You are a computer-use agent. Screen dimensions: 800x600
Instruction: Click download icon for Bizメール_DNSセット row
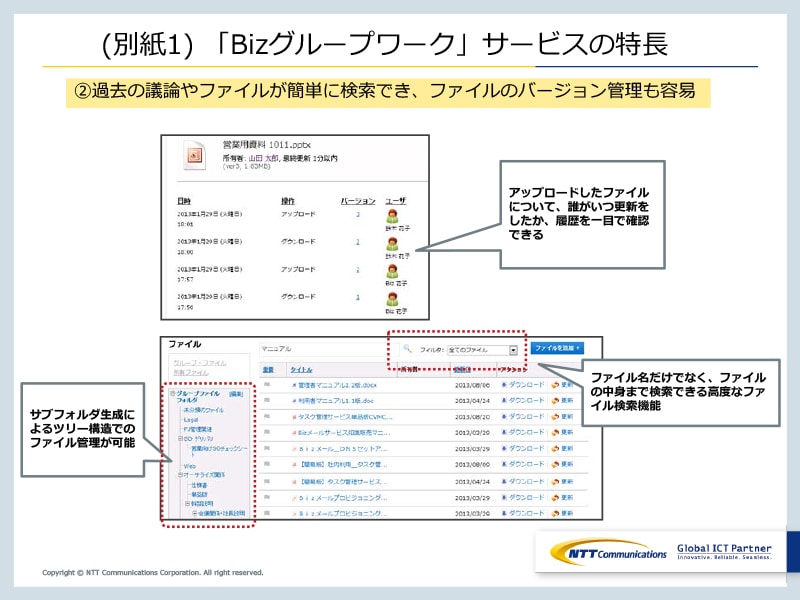pos(505,448)
